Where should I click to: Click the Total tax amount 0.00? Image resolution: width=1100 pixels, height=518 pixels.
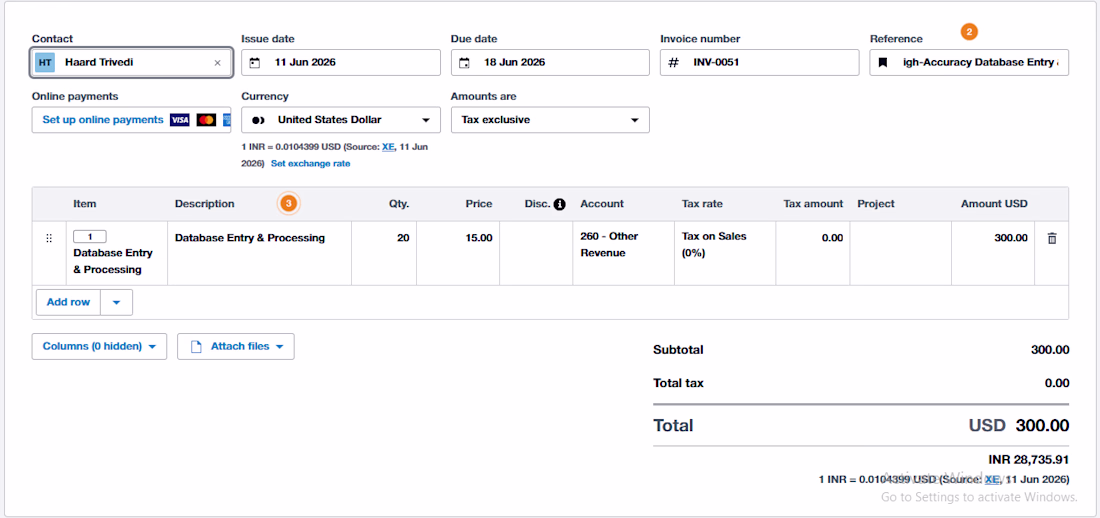pos(1057,383)
